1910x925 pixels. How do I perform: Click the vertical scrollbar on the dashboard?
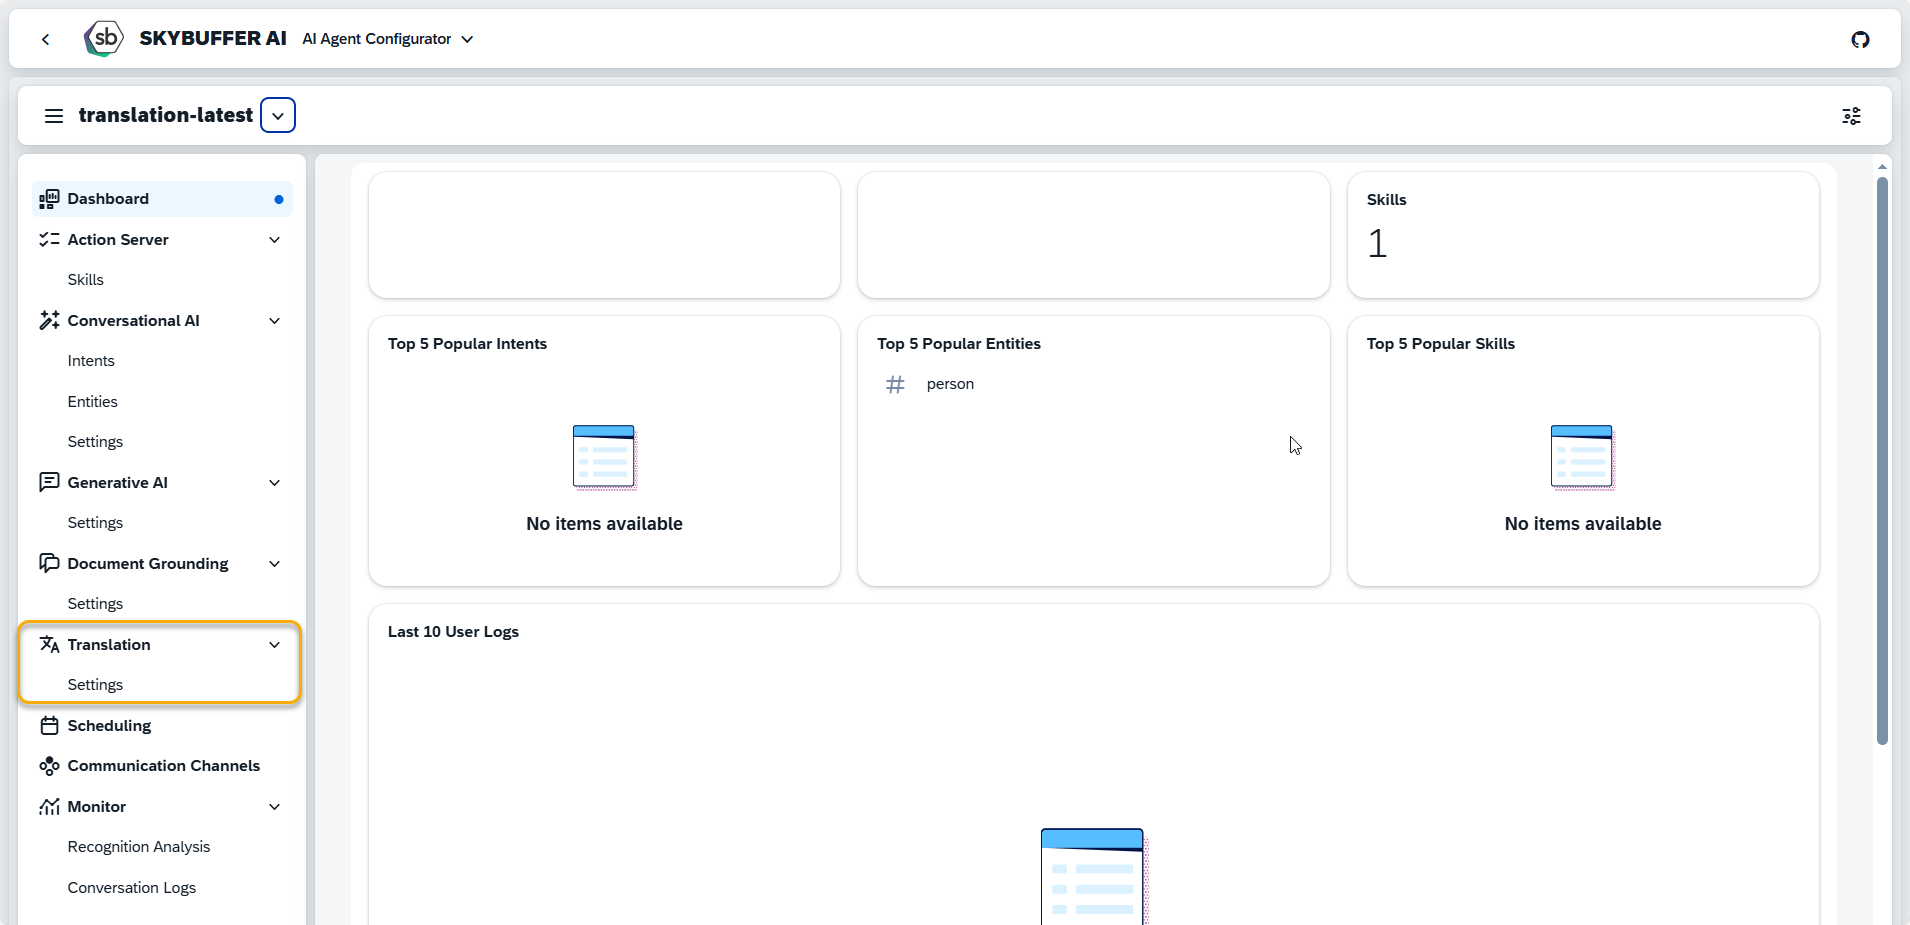(x=1882, y=460)
